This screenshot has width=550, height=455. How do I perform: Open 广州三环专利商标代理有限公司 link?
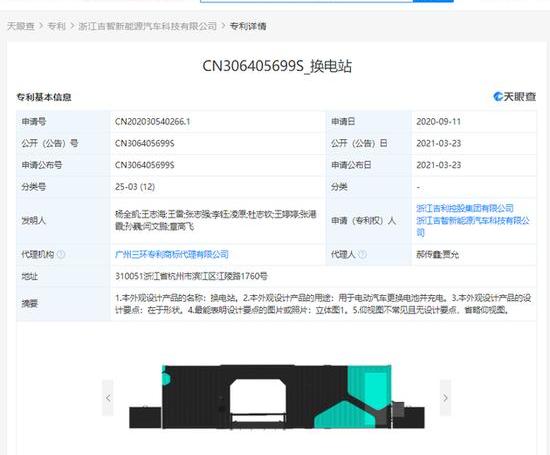172,254
